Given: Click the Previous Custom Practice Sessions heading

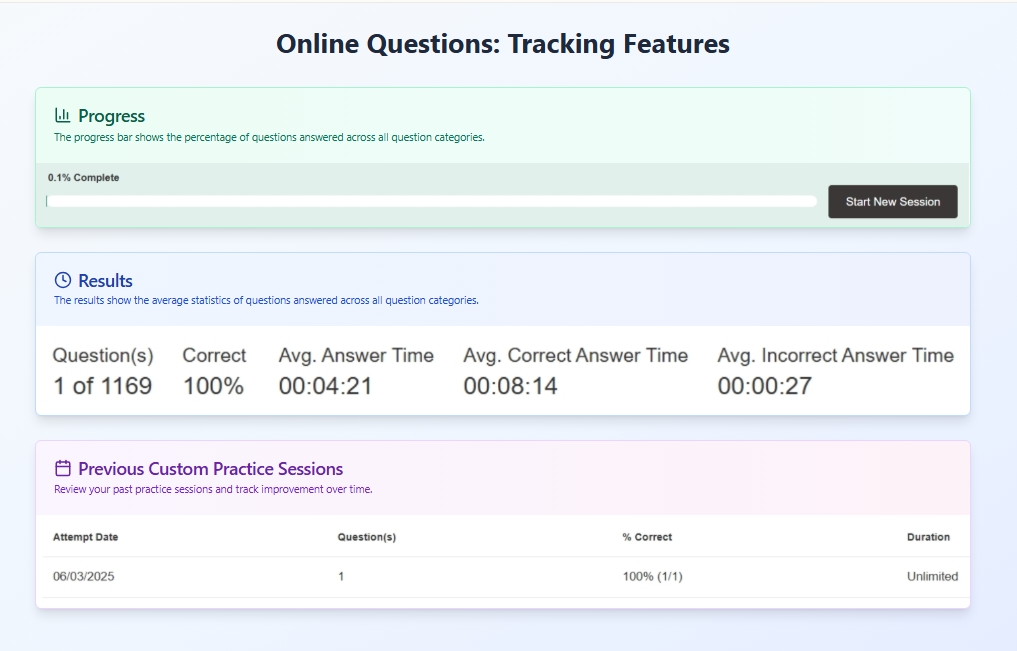Looking at the screenshot, I should point(211,469).
